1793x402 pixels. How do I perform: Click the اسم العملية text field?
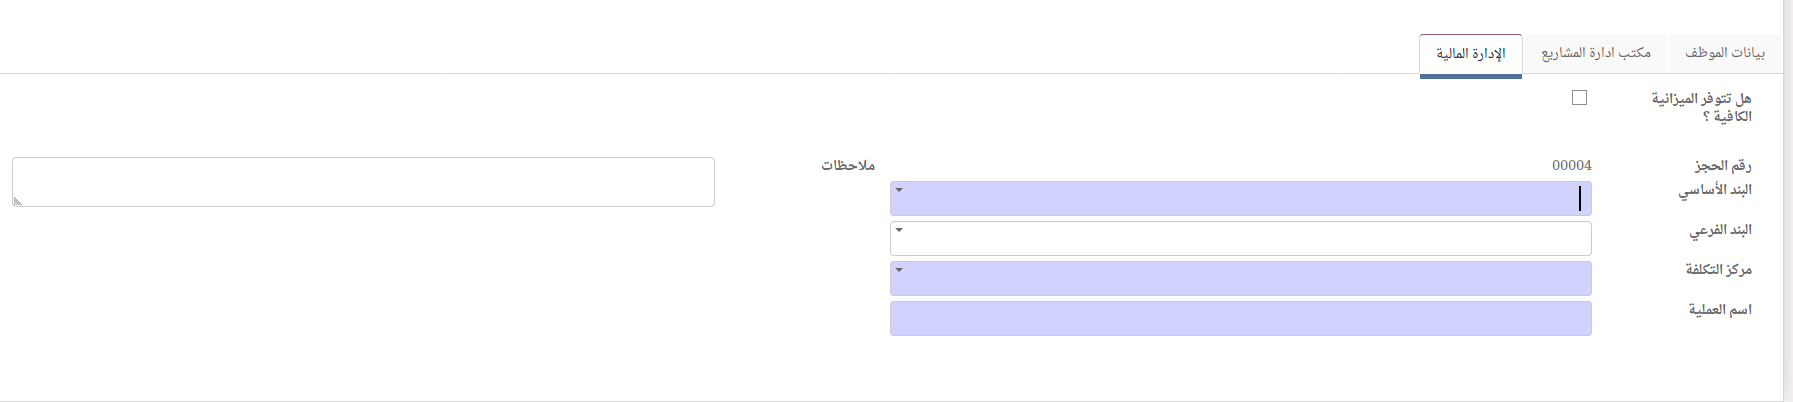click(x=1240, y=319)
